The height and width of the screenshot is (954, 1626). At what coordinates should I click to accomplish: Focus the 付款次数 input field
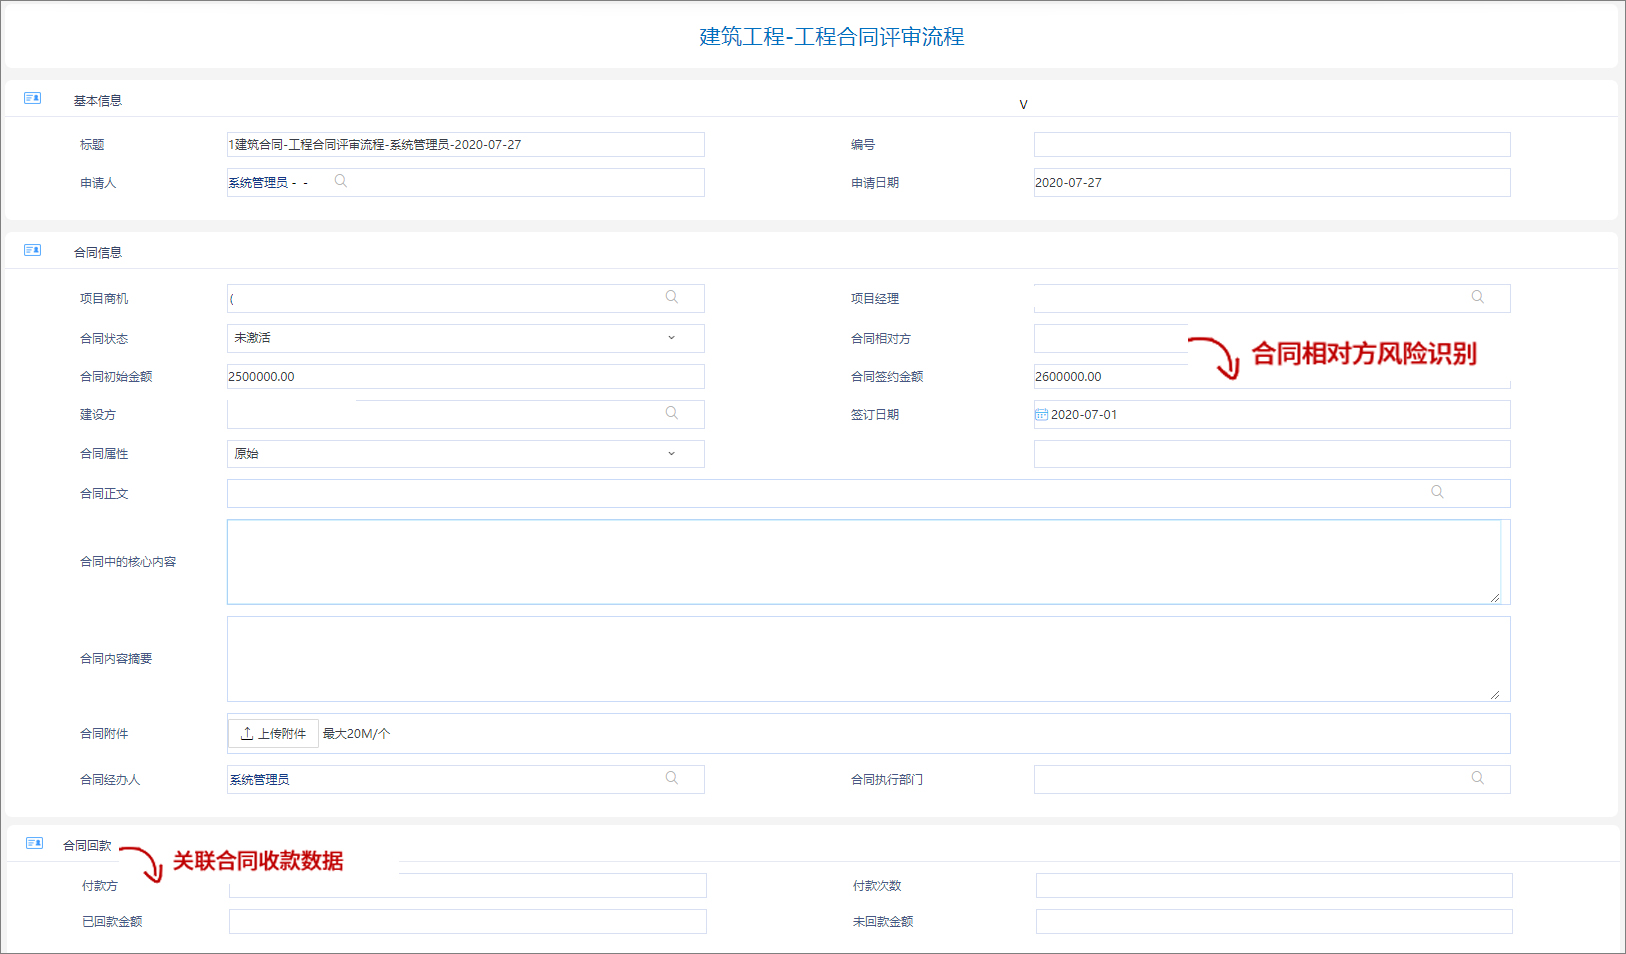click(x=1274, y=885)
